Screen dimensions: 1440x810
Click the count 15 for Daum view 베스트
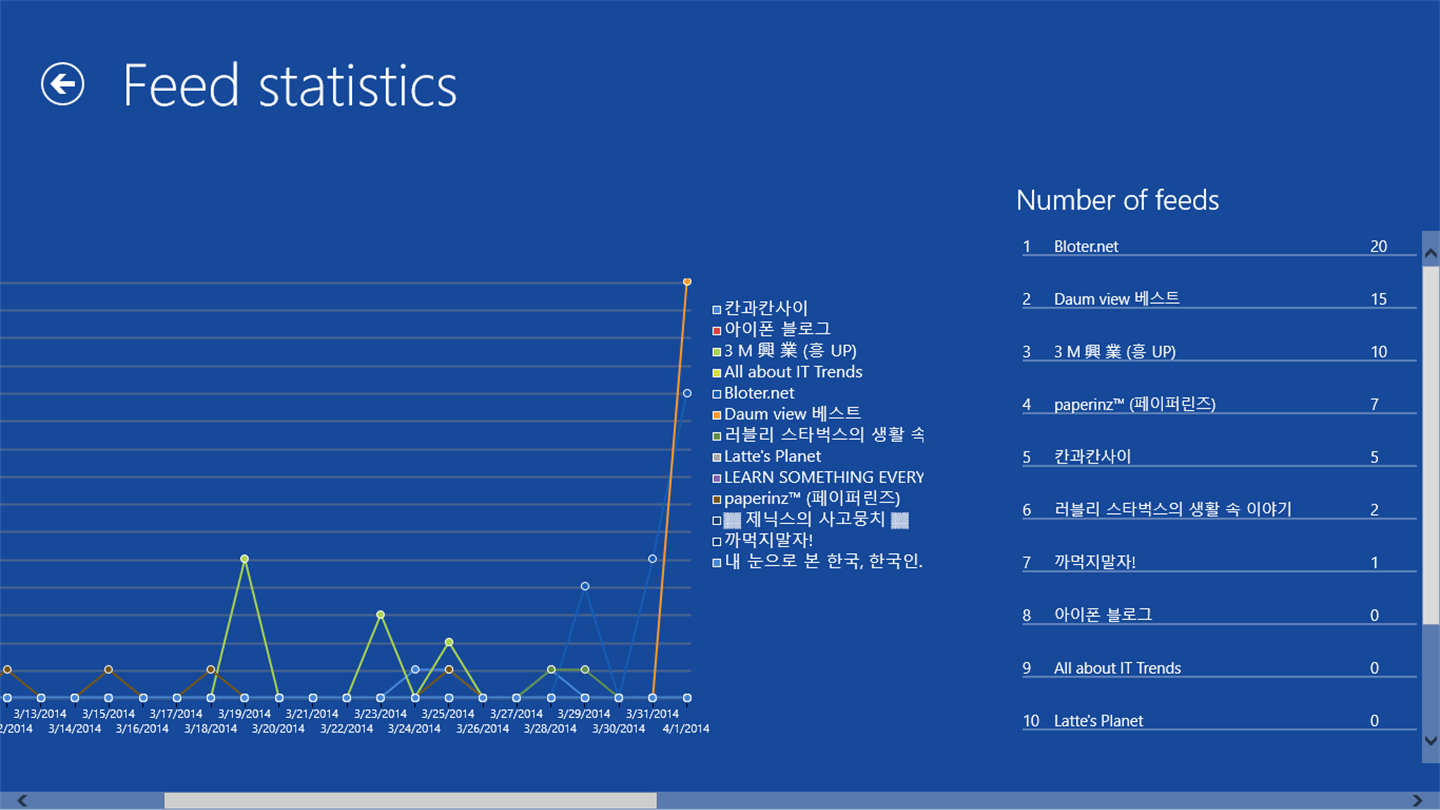[1379, 299]
